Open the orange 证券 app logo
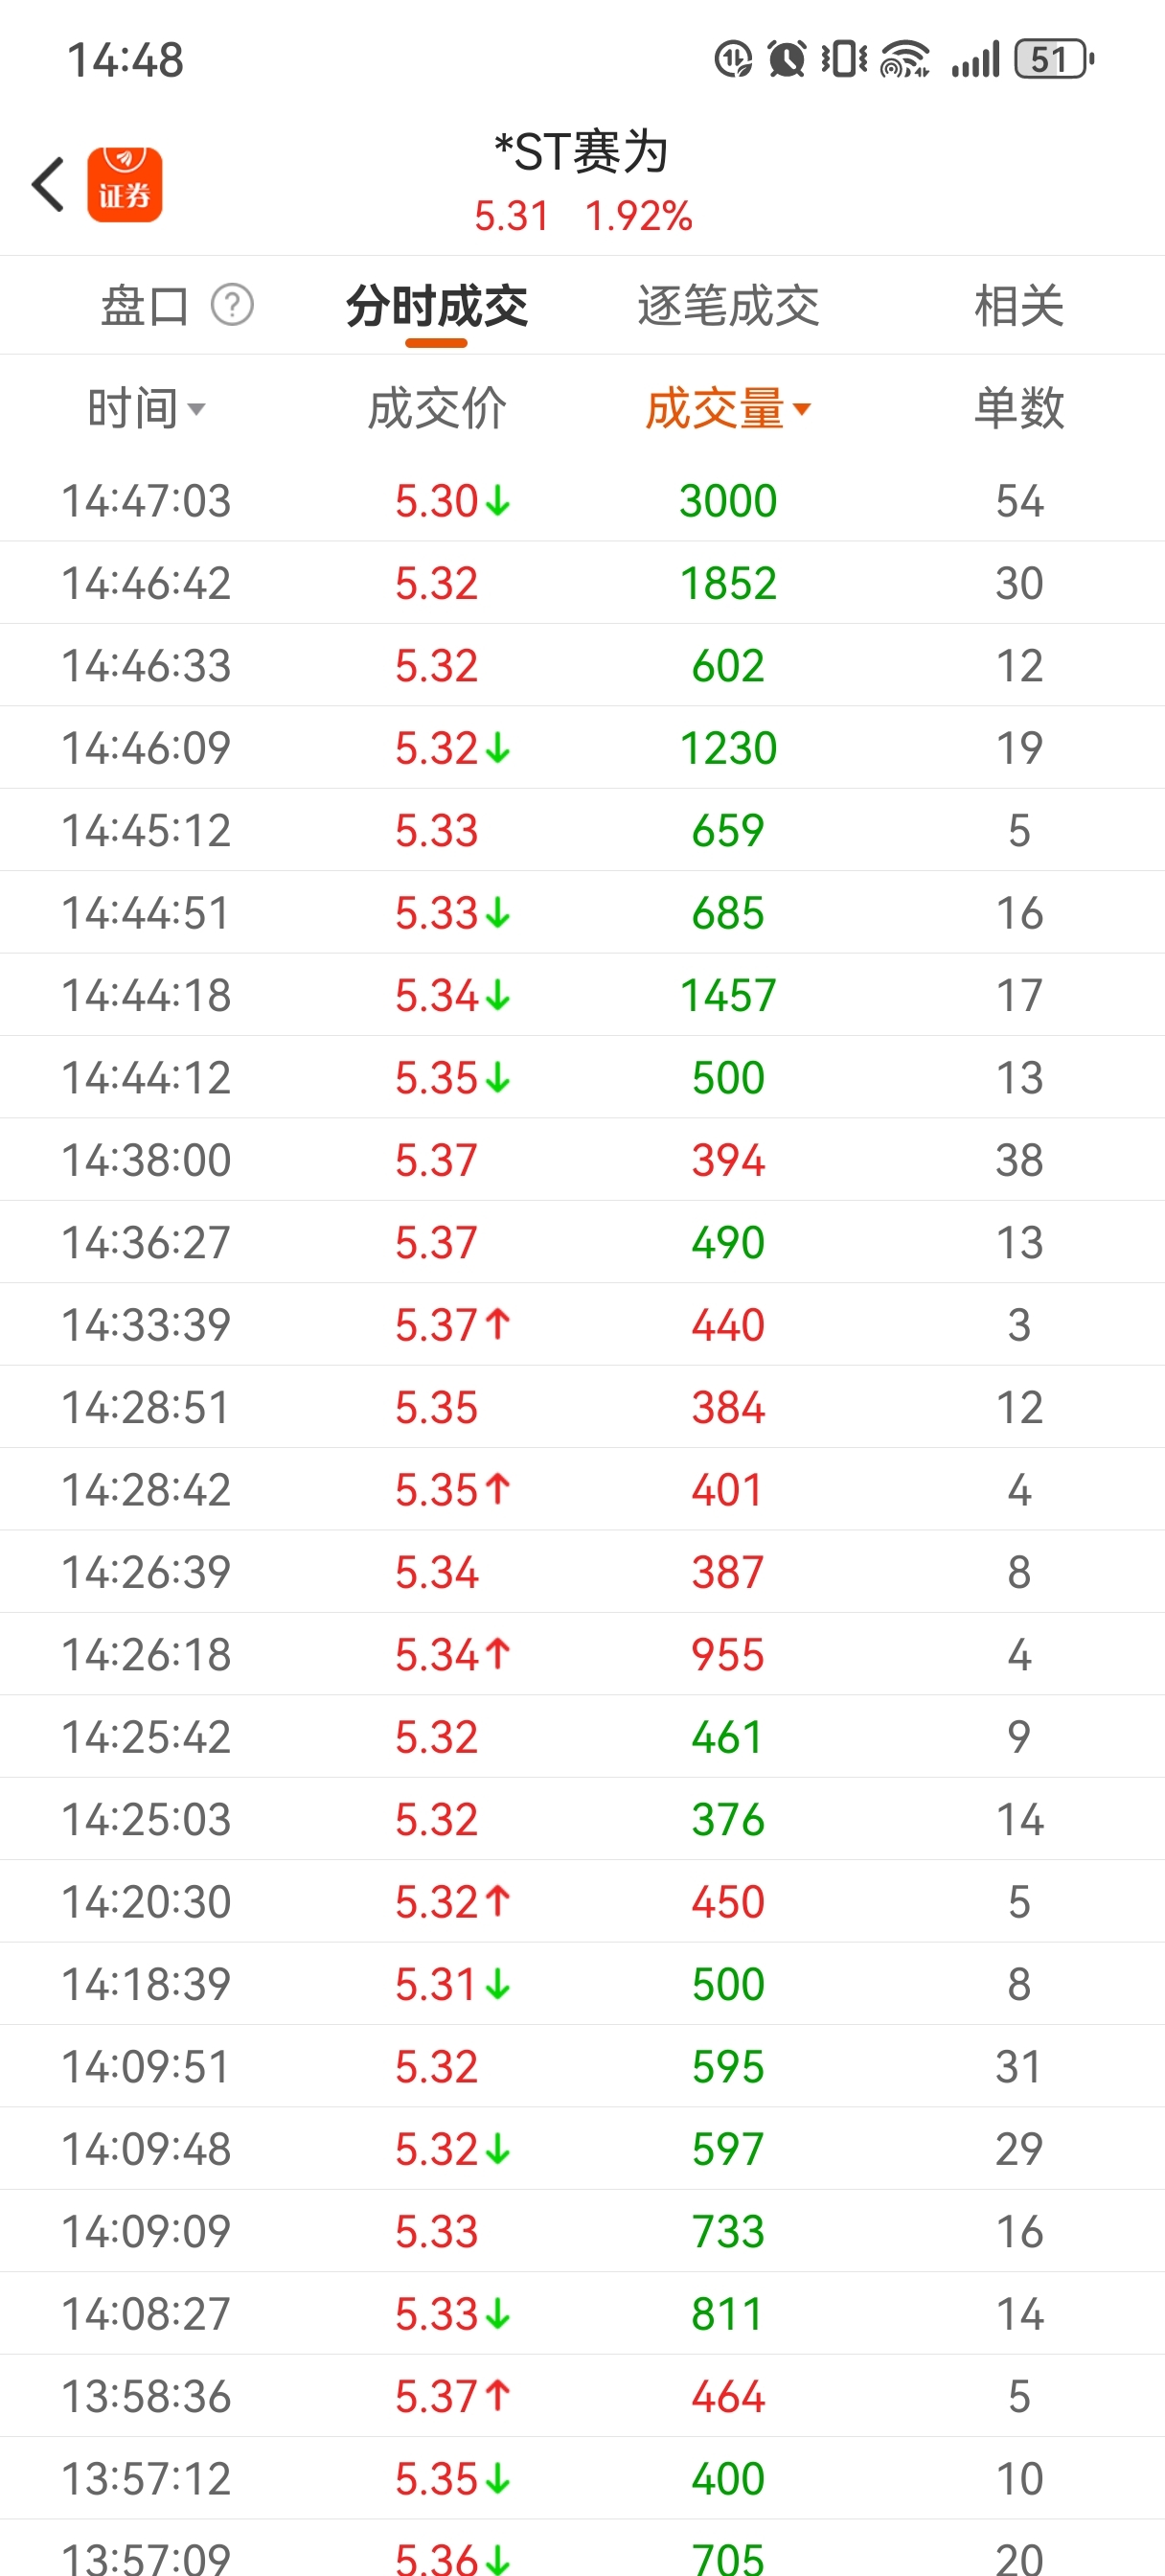The width and height of the screenshot is (1165, 2576). pyautogui.click(x=125, y=185)
